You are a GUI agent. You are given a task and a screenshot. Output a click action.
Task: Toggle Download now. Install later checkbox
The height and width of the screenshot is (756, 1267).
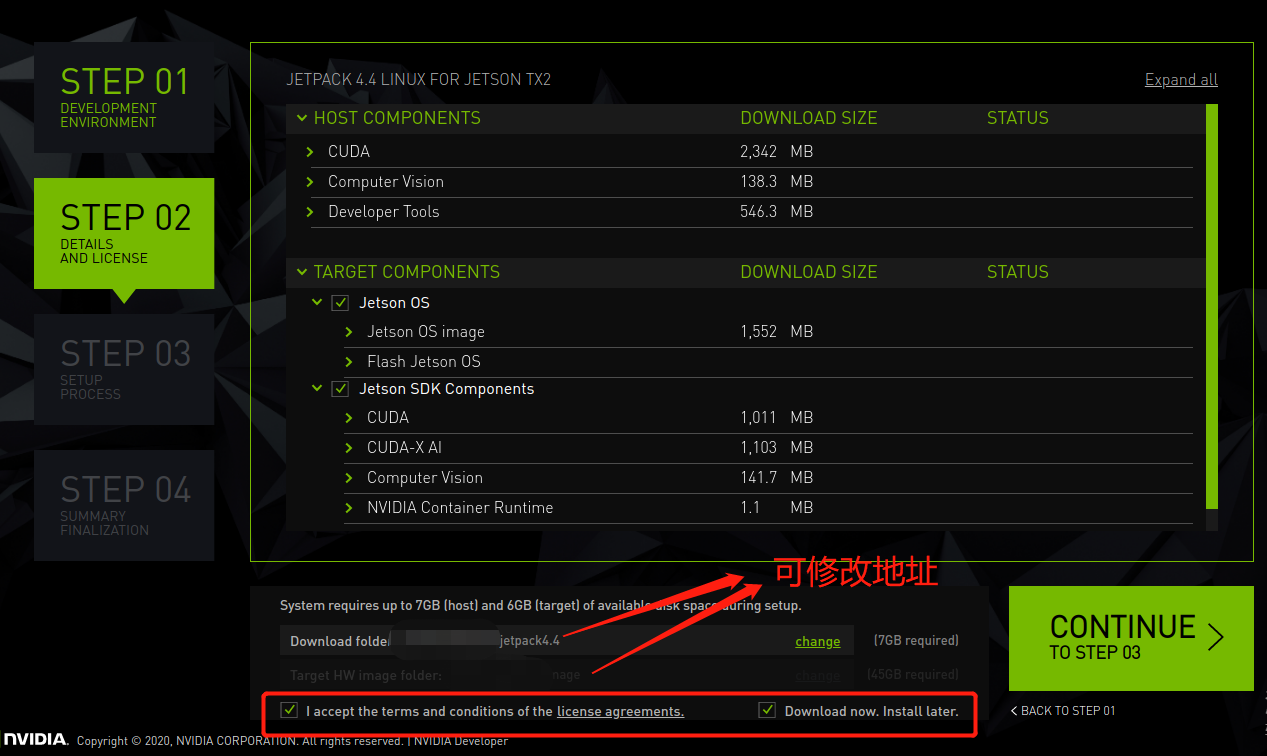click(767, 710)
